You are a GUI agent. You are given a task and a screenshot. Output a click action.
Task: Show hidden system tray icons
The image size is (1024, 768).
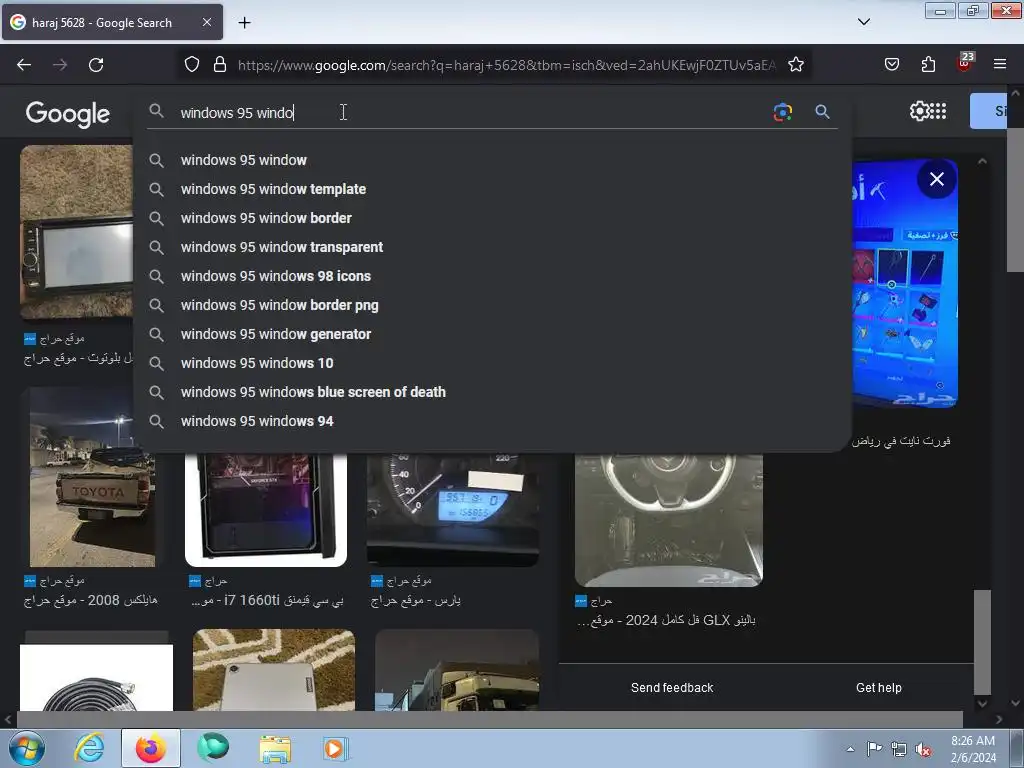pos(850,749)
